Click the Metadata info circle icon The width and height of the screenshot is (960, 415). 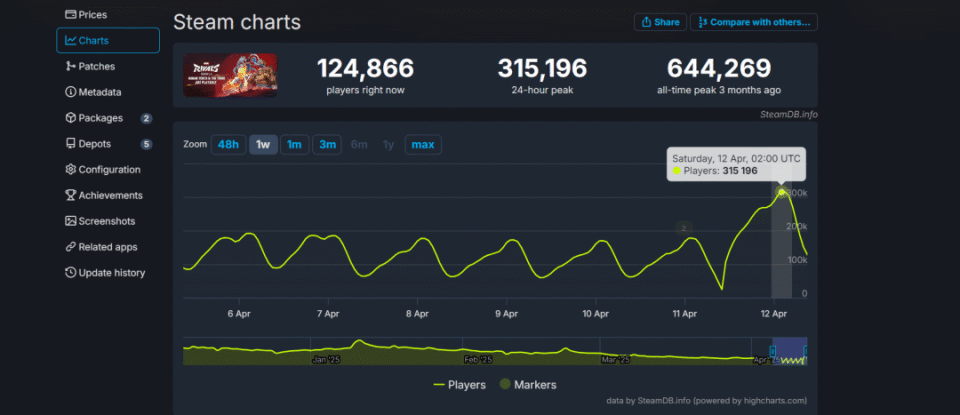coord(70,92)
